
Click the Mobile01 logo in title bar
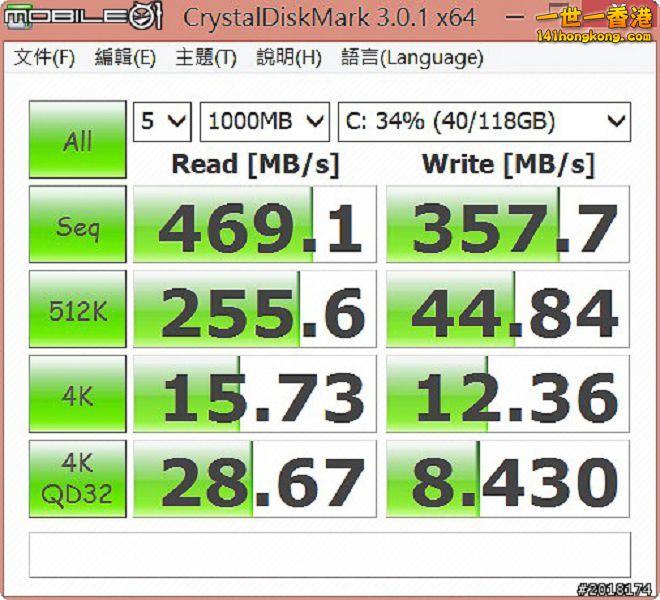click(83, 17)
